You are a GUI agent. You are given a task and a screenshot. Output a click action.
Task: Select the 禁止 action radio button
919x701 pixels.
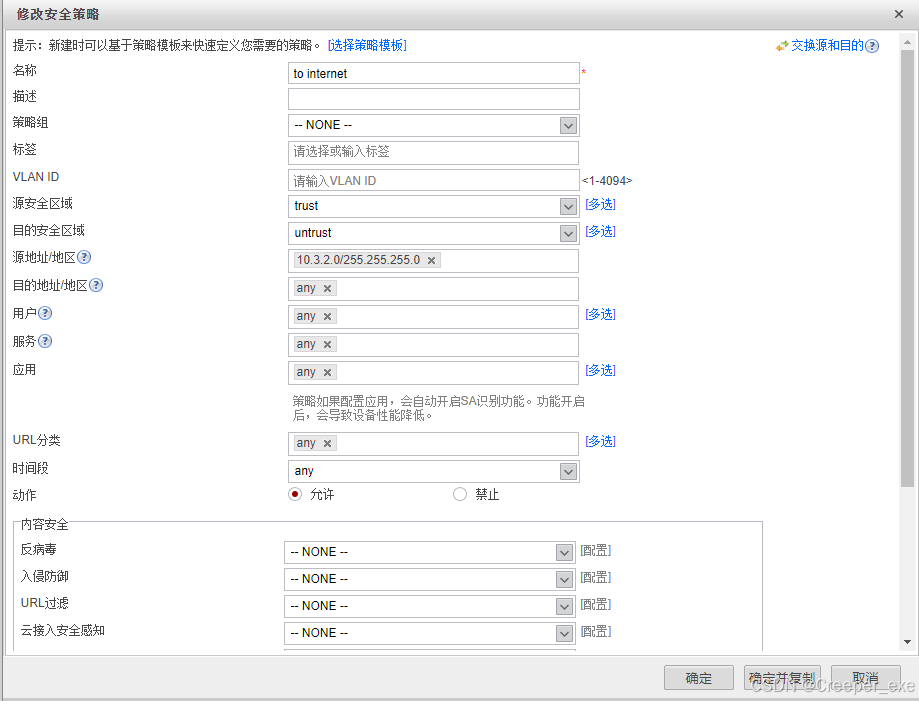coord(460,494)
